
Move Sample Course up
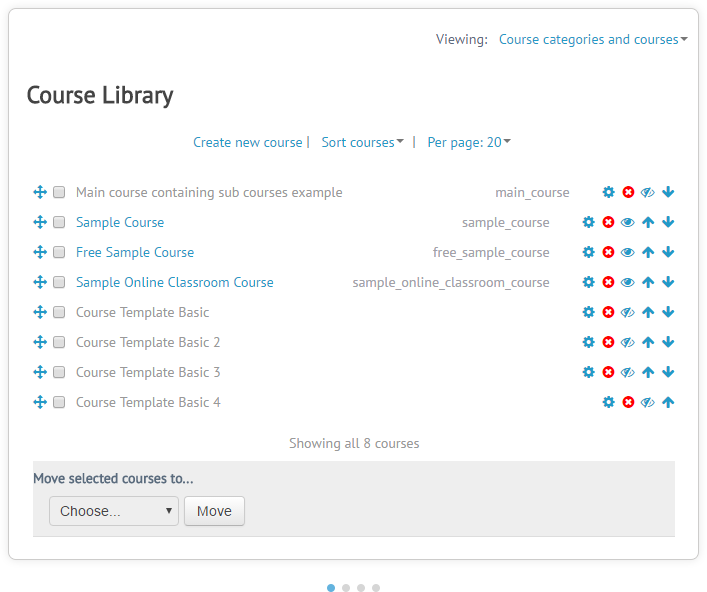pos(648,222)
